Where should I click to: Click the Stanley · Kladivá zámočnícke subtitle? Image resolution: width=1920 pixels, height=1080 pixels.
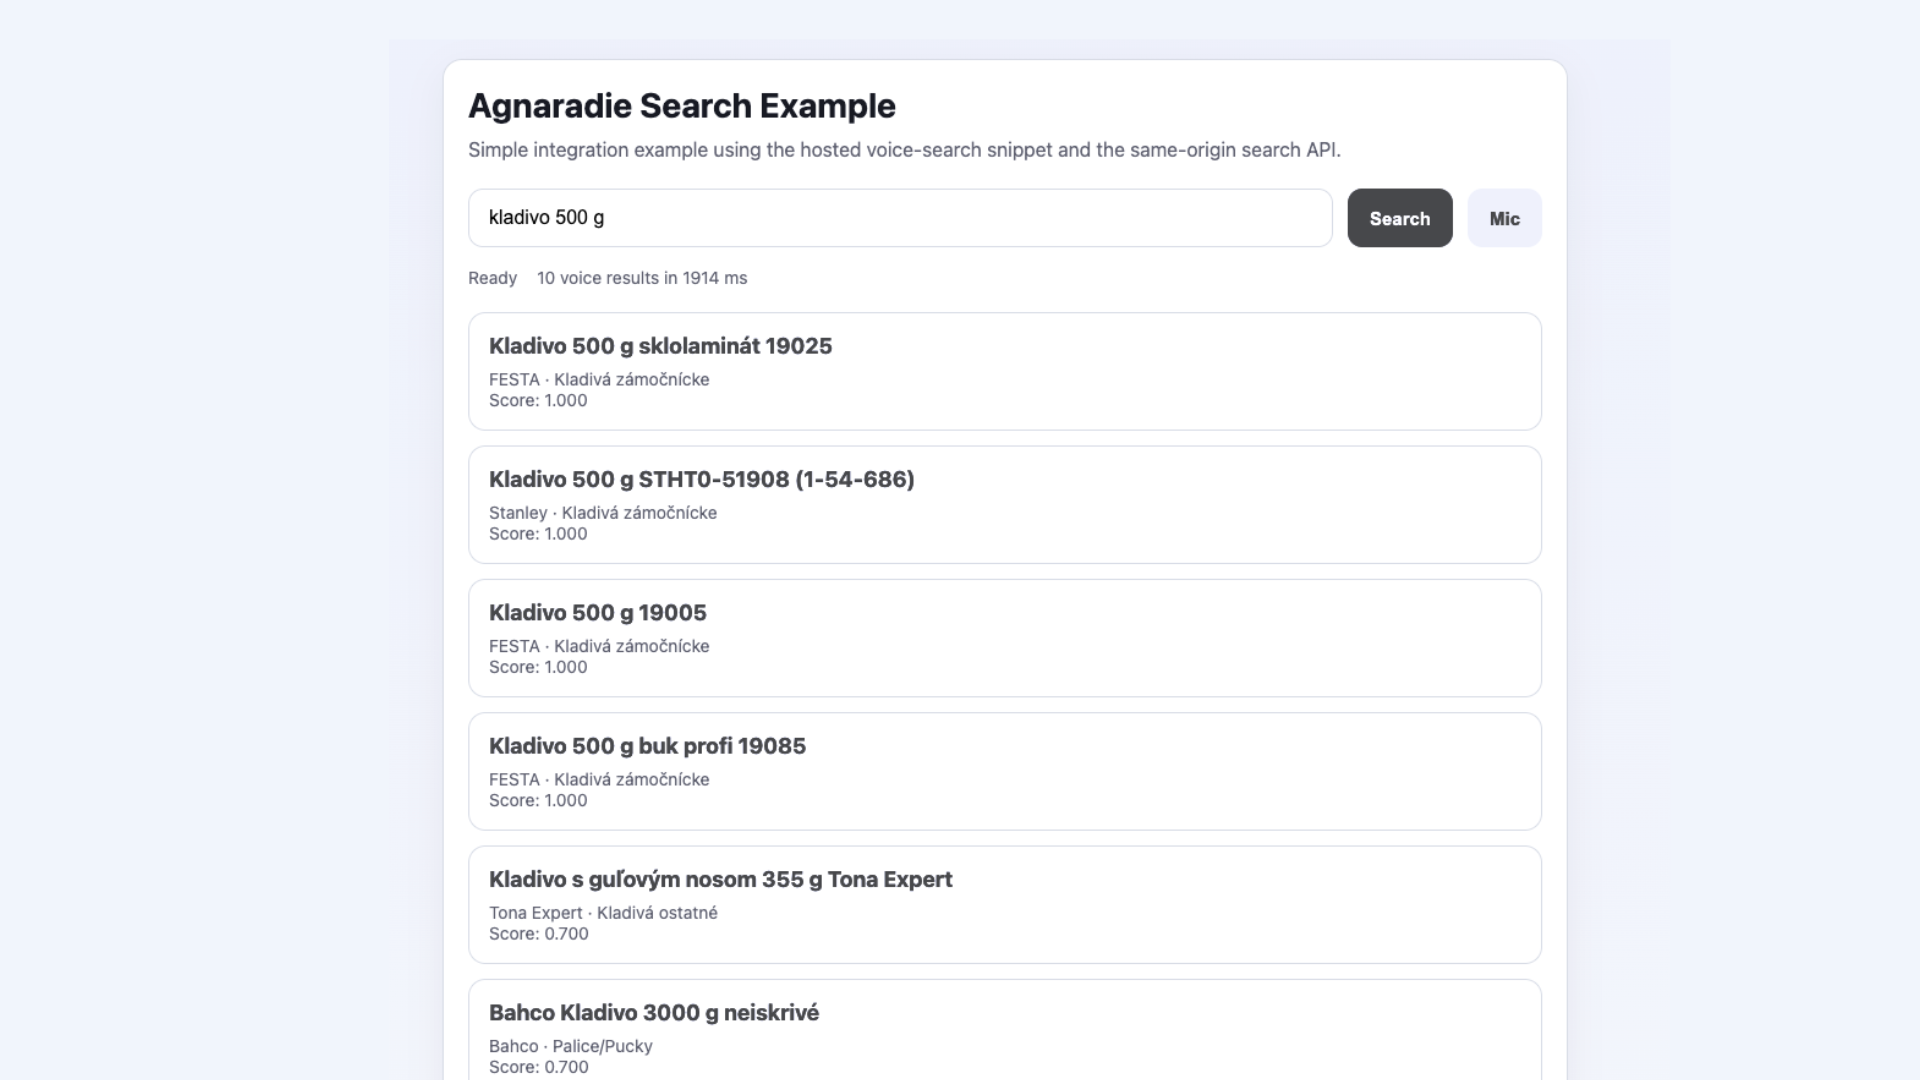[603, 513]
